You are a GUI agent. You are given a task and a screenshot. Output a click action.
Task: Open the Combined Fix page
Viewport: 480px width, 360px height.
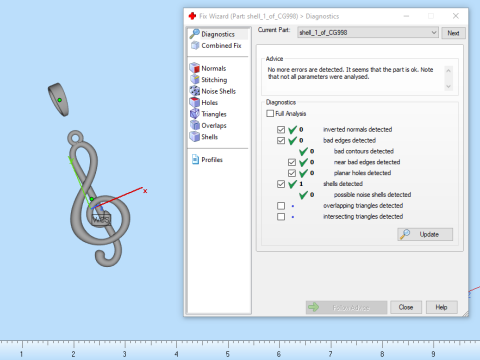point(216,45)
